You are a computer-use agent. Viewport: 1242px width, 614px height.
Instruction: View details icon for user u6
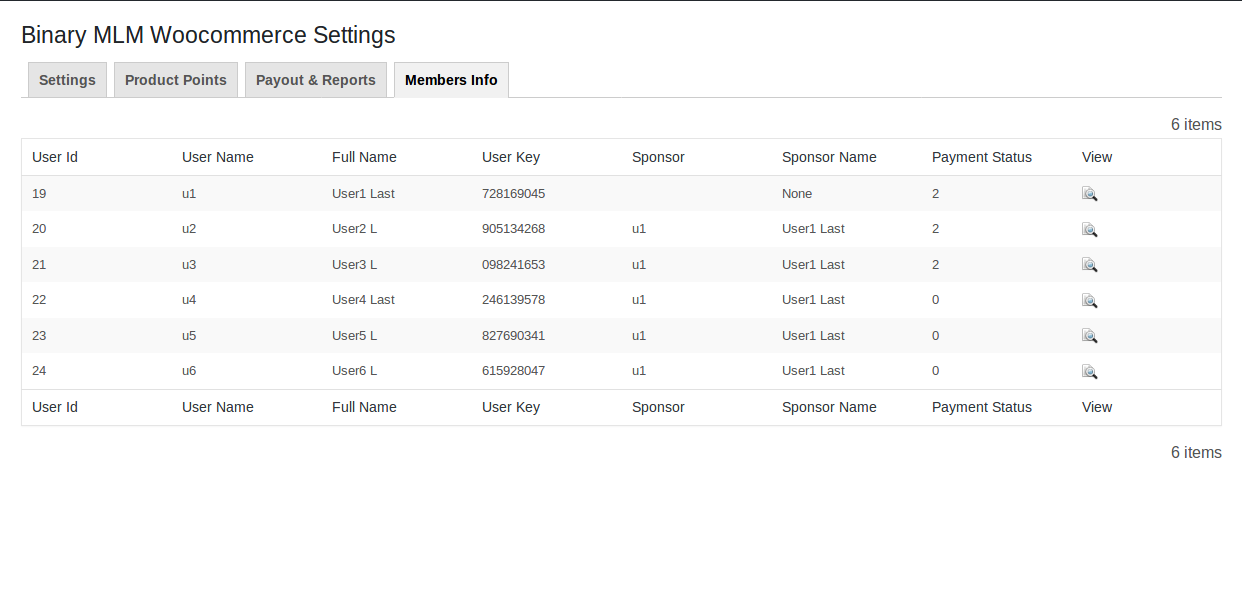tap(1090, 372)
